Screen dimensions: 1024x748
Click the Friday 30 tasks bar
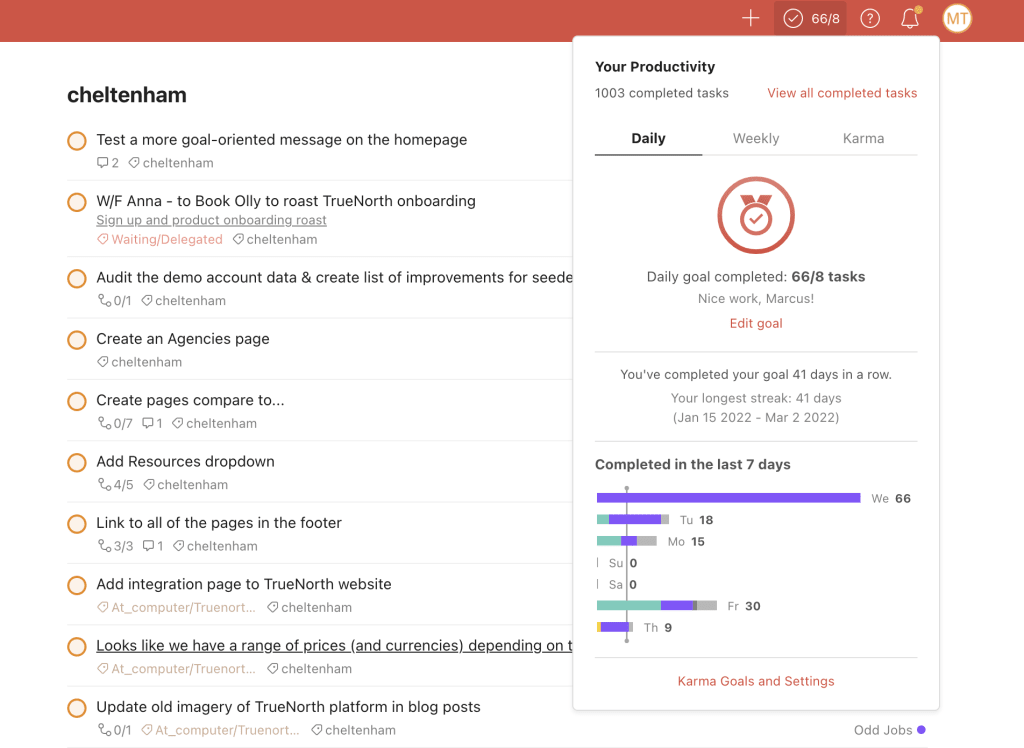[656, 606]
